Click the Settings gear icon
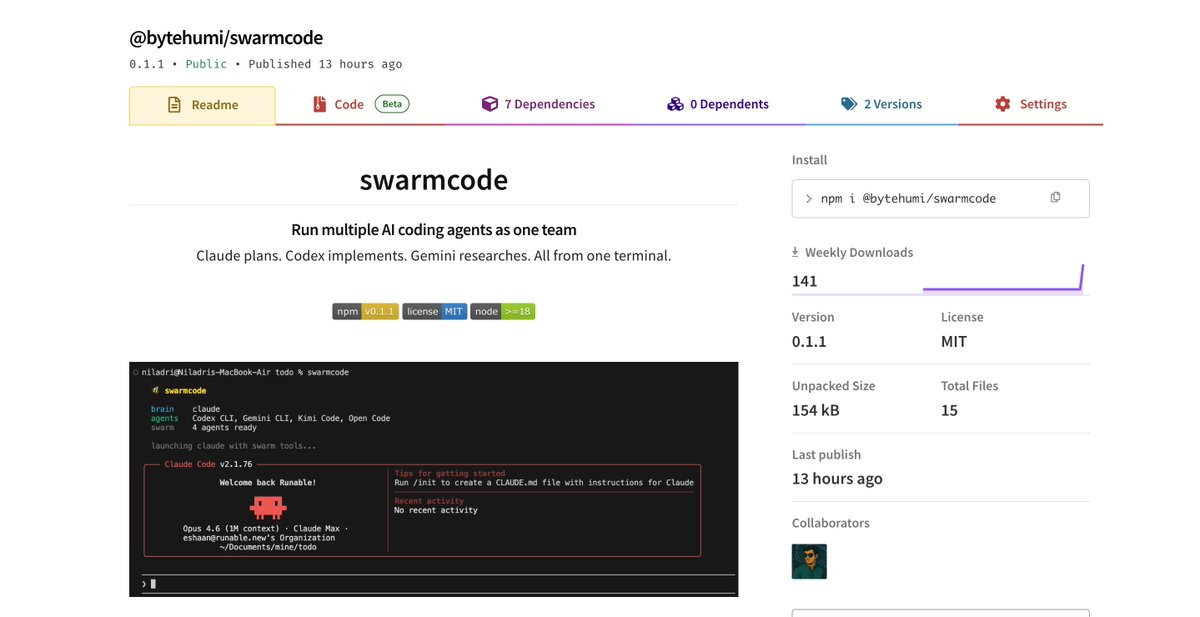This screenshot has width=1200, height=617. click(x=1002, y=104)
